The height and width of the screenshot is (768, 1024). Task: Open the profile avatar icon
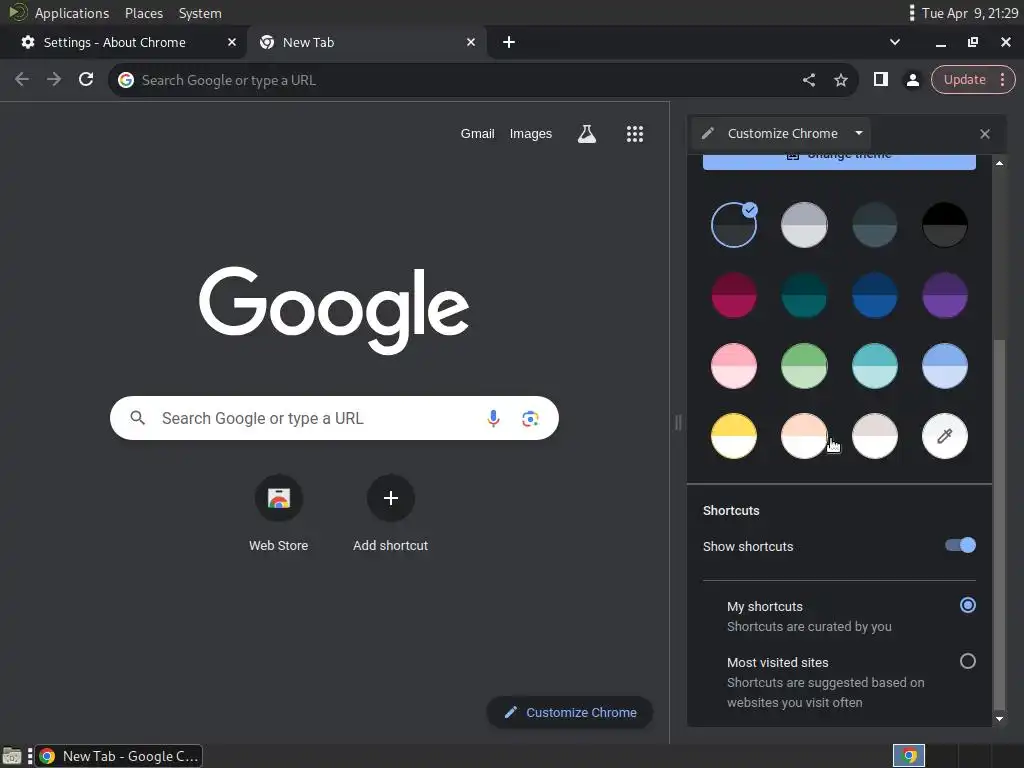(x=912, y=80)
